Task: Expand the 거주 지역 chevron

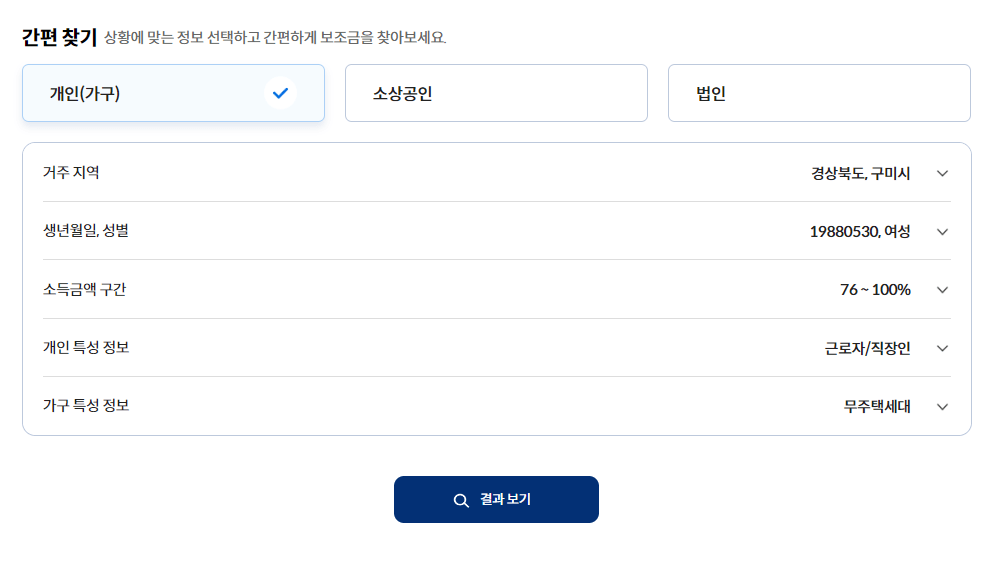Action: (942, 173)
